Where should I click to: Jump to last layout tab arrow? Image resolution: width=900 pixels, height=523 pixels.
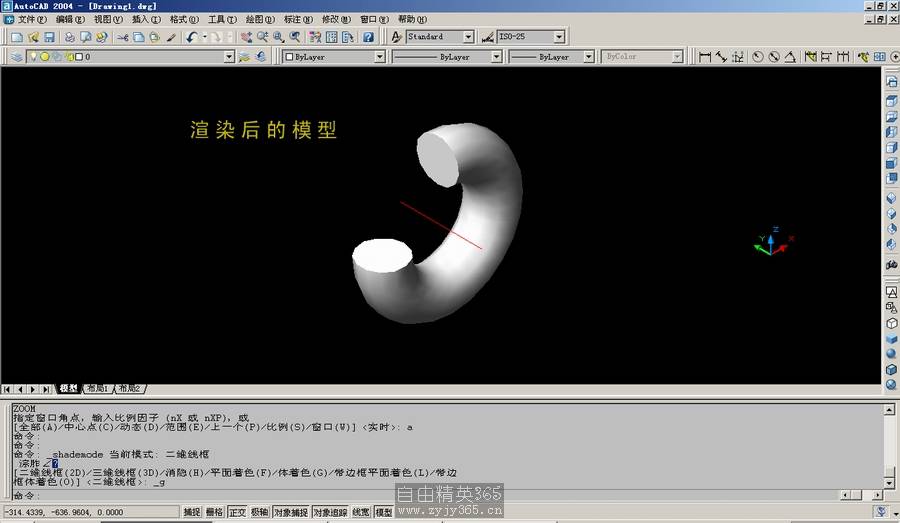(46, 389)
